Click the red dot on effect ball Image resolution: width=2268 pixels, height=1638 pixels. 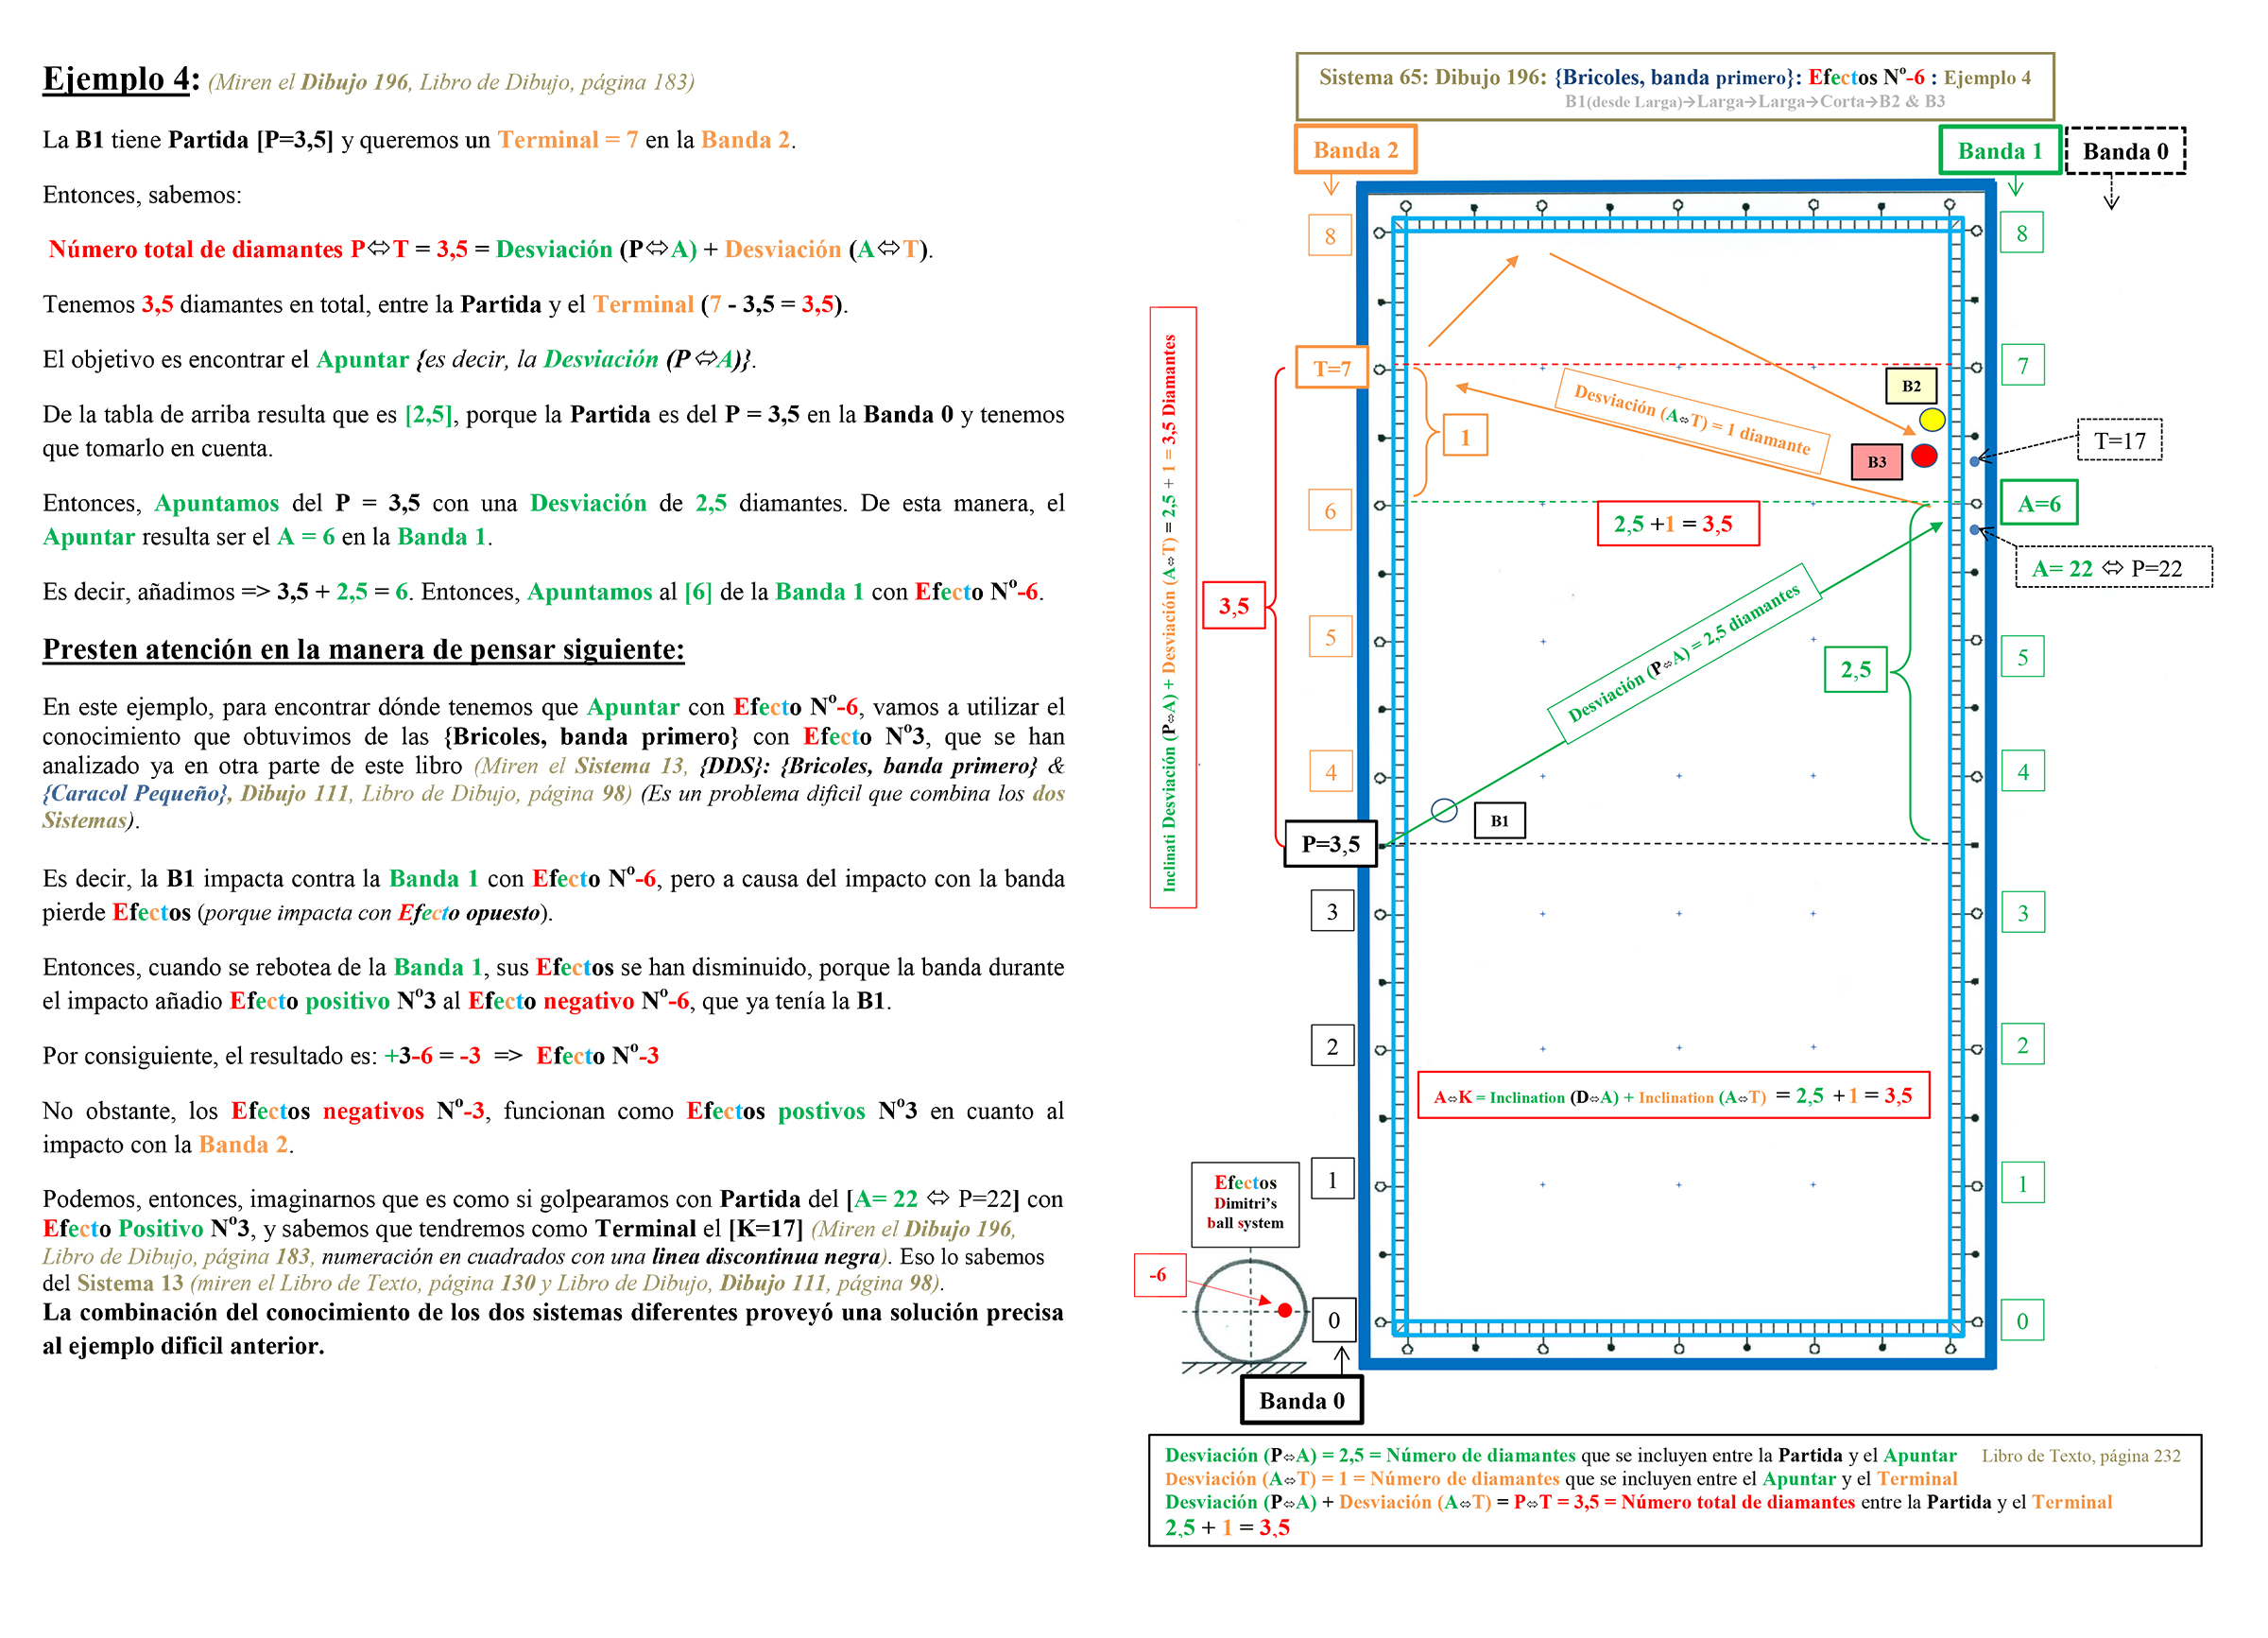tap(1284, 1310)
